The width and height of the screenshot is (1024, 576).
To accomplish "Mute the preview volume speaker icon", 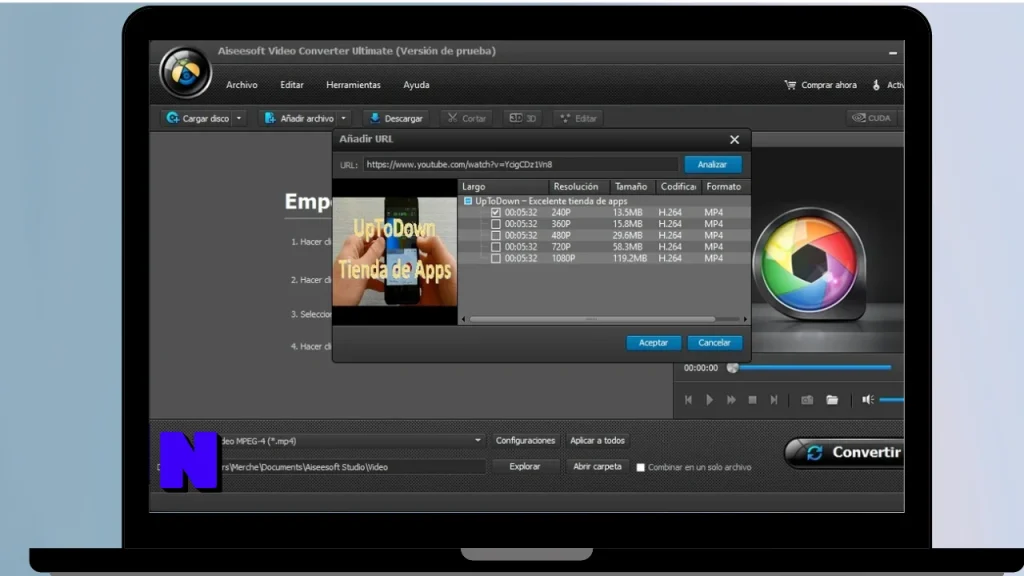I will pos(867,400).
